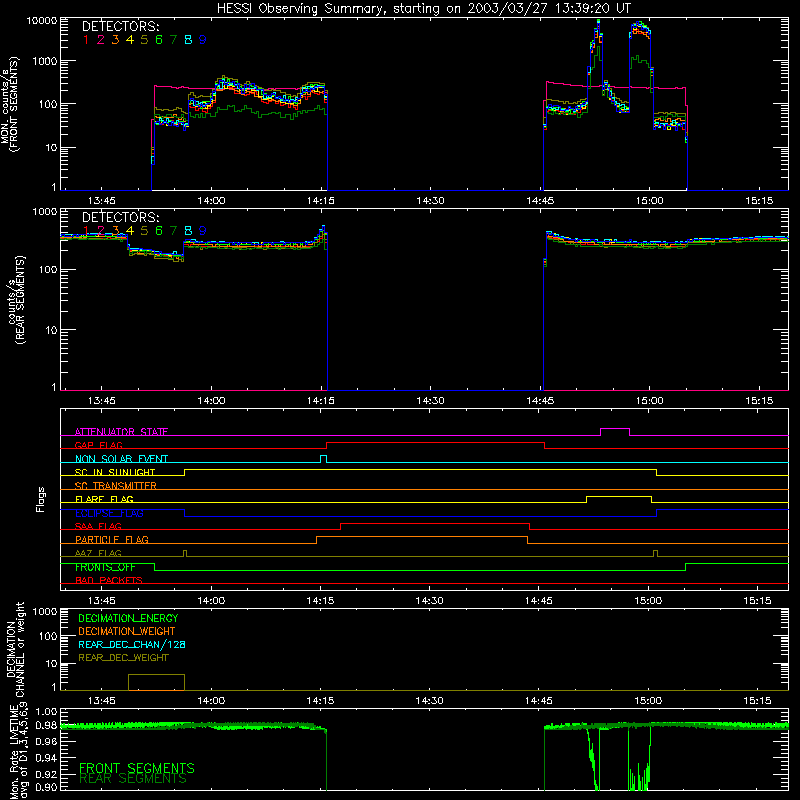Click the PARTICLE_FLAG label

112,539
